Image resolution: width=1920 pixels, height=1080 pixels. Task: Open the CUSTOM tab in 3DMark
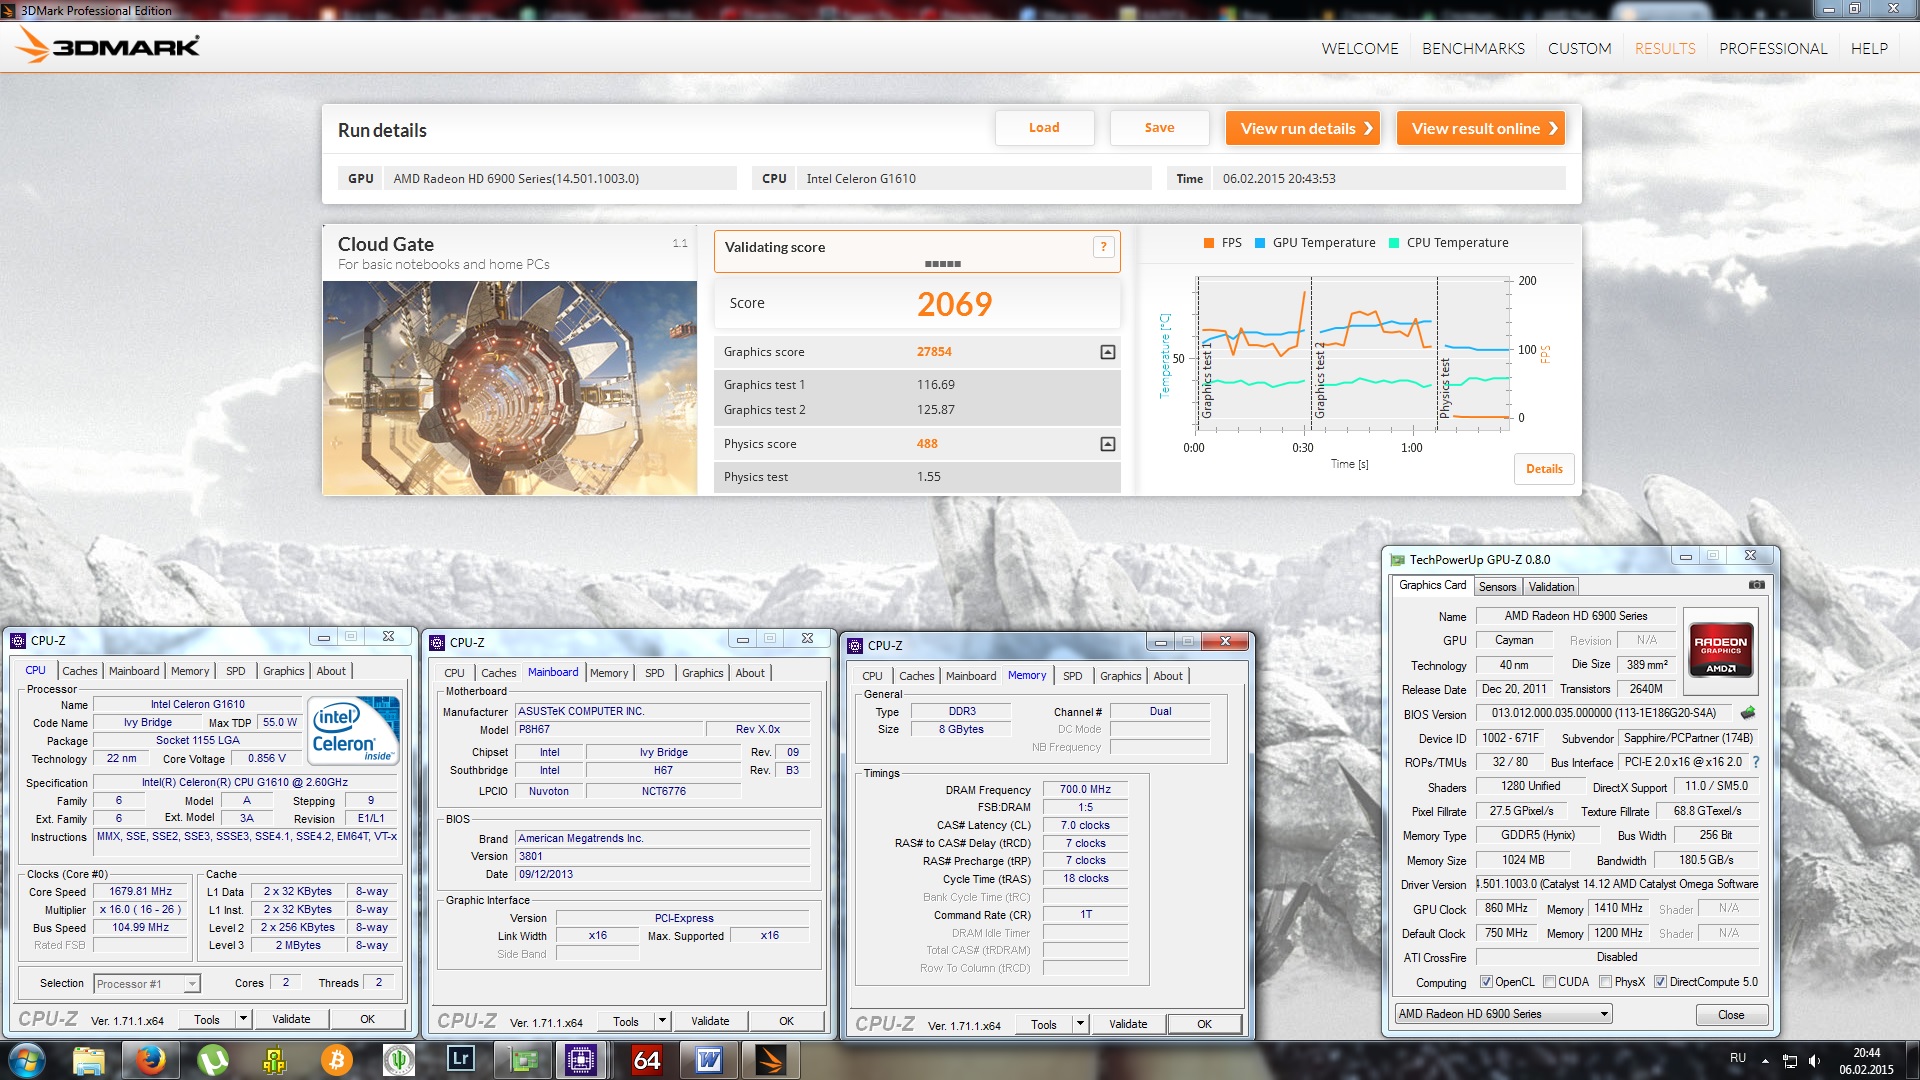(1579, 48)
